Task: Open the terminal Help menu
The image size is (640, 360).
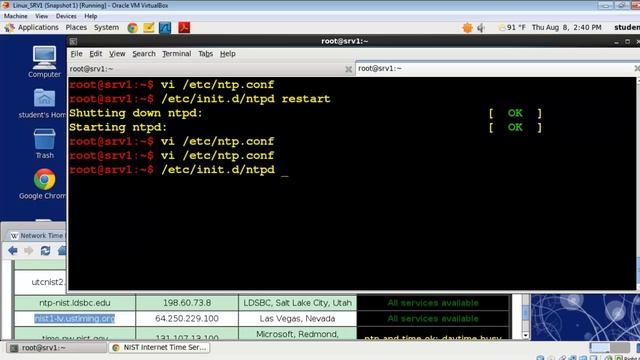Action: [227, 53]
